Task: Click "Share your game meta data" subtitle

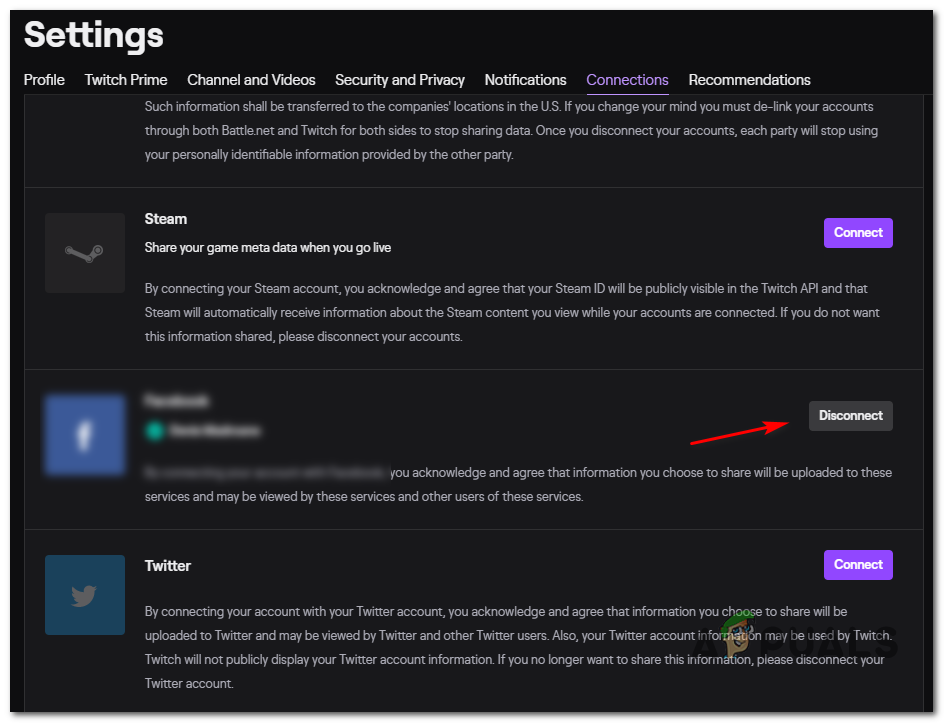Action: pyautogui.click(x=268, y=247)
